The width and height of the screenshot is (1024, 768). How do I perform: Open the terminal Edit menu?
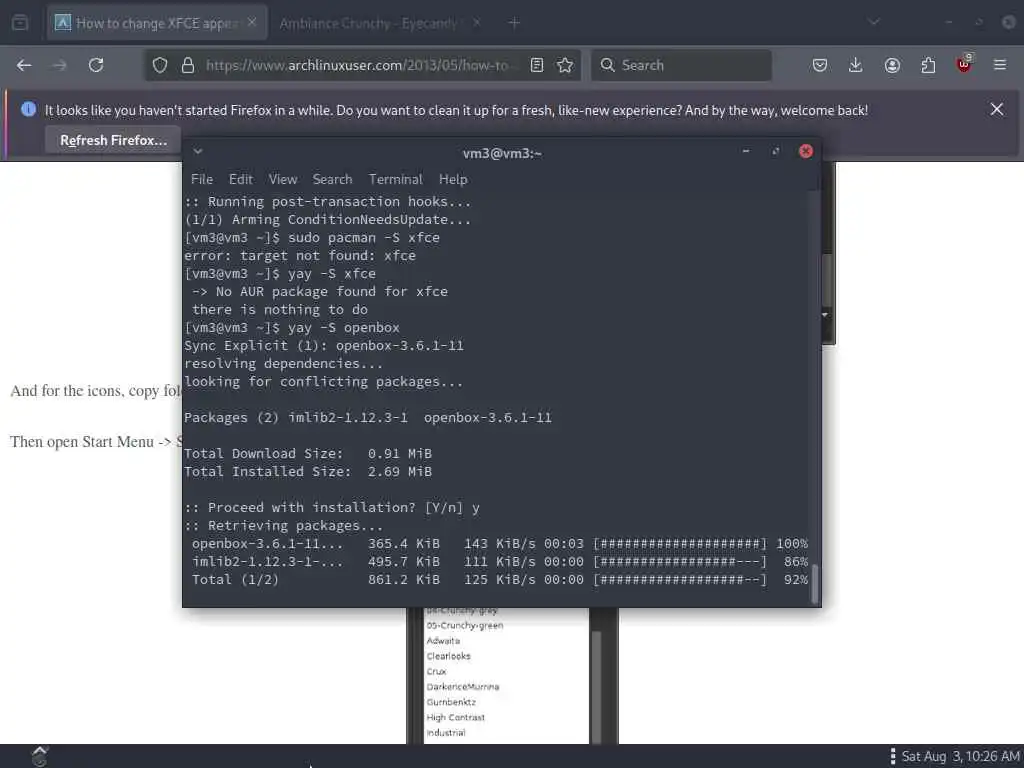pyautogui.click(x=240, y=179)
